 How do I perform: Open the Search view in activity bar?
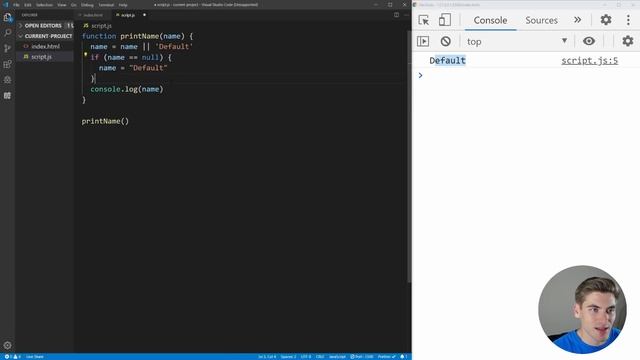point(7,33)
